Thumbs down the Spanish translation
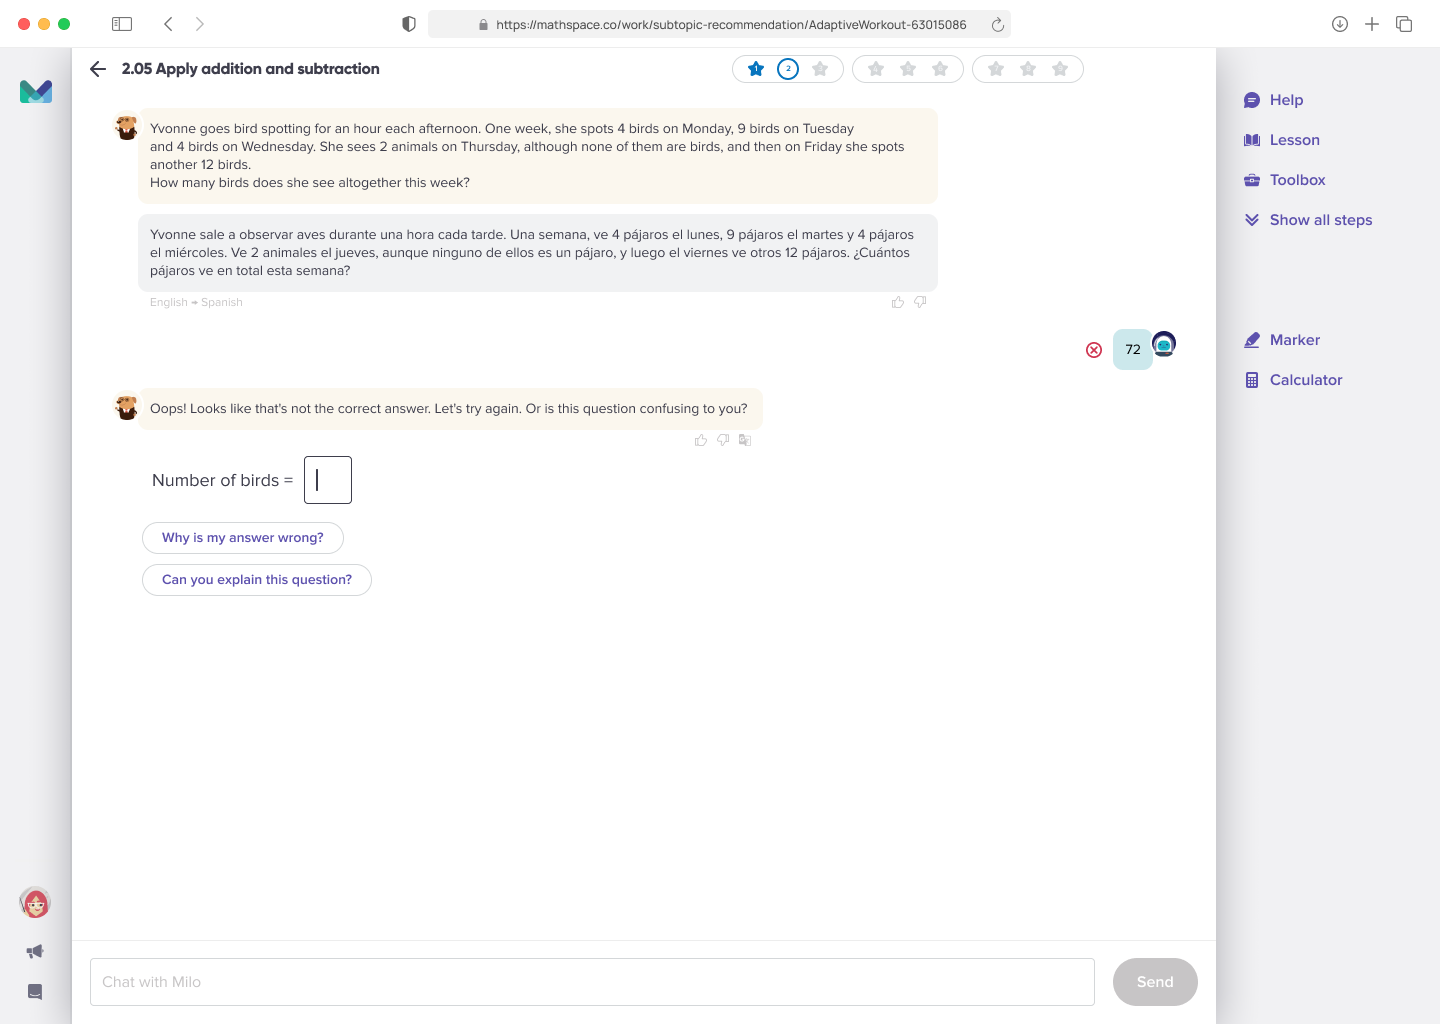The height and width of the screenshot is (1024, 1440). pyautogui.click(x=920, y=302)
